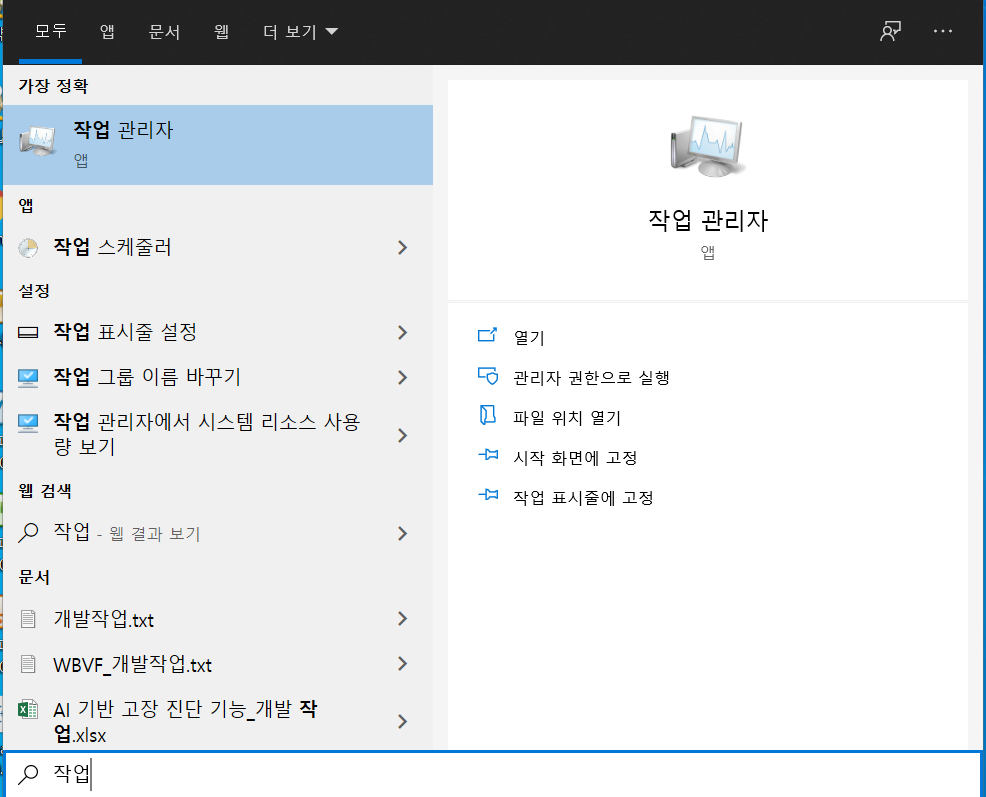
Task: Click the pin icon for 시작 화면에 고정
Action: 488,455
